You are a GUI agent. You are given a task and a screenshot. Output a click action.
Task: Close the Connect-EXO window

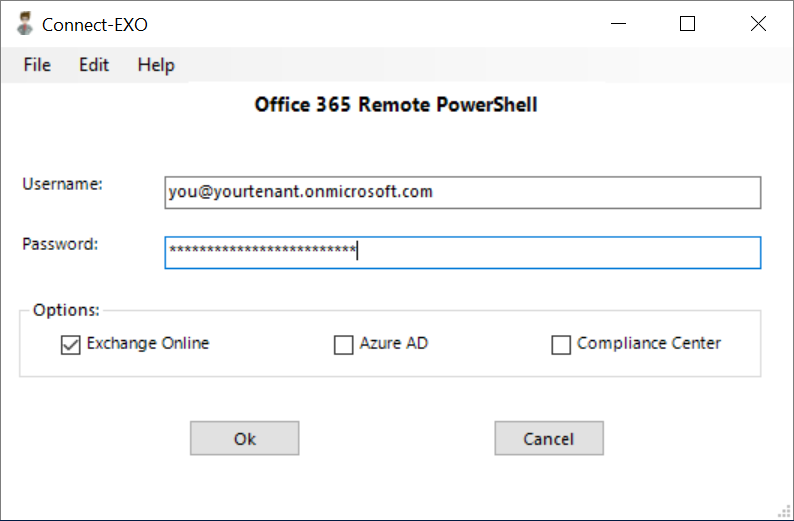click(x=758, y=24)
